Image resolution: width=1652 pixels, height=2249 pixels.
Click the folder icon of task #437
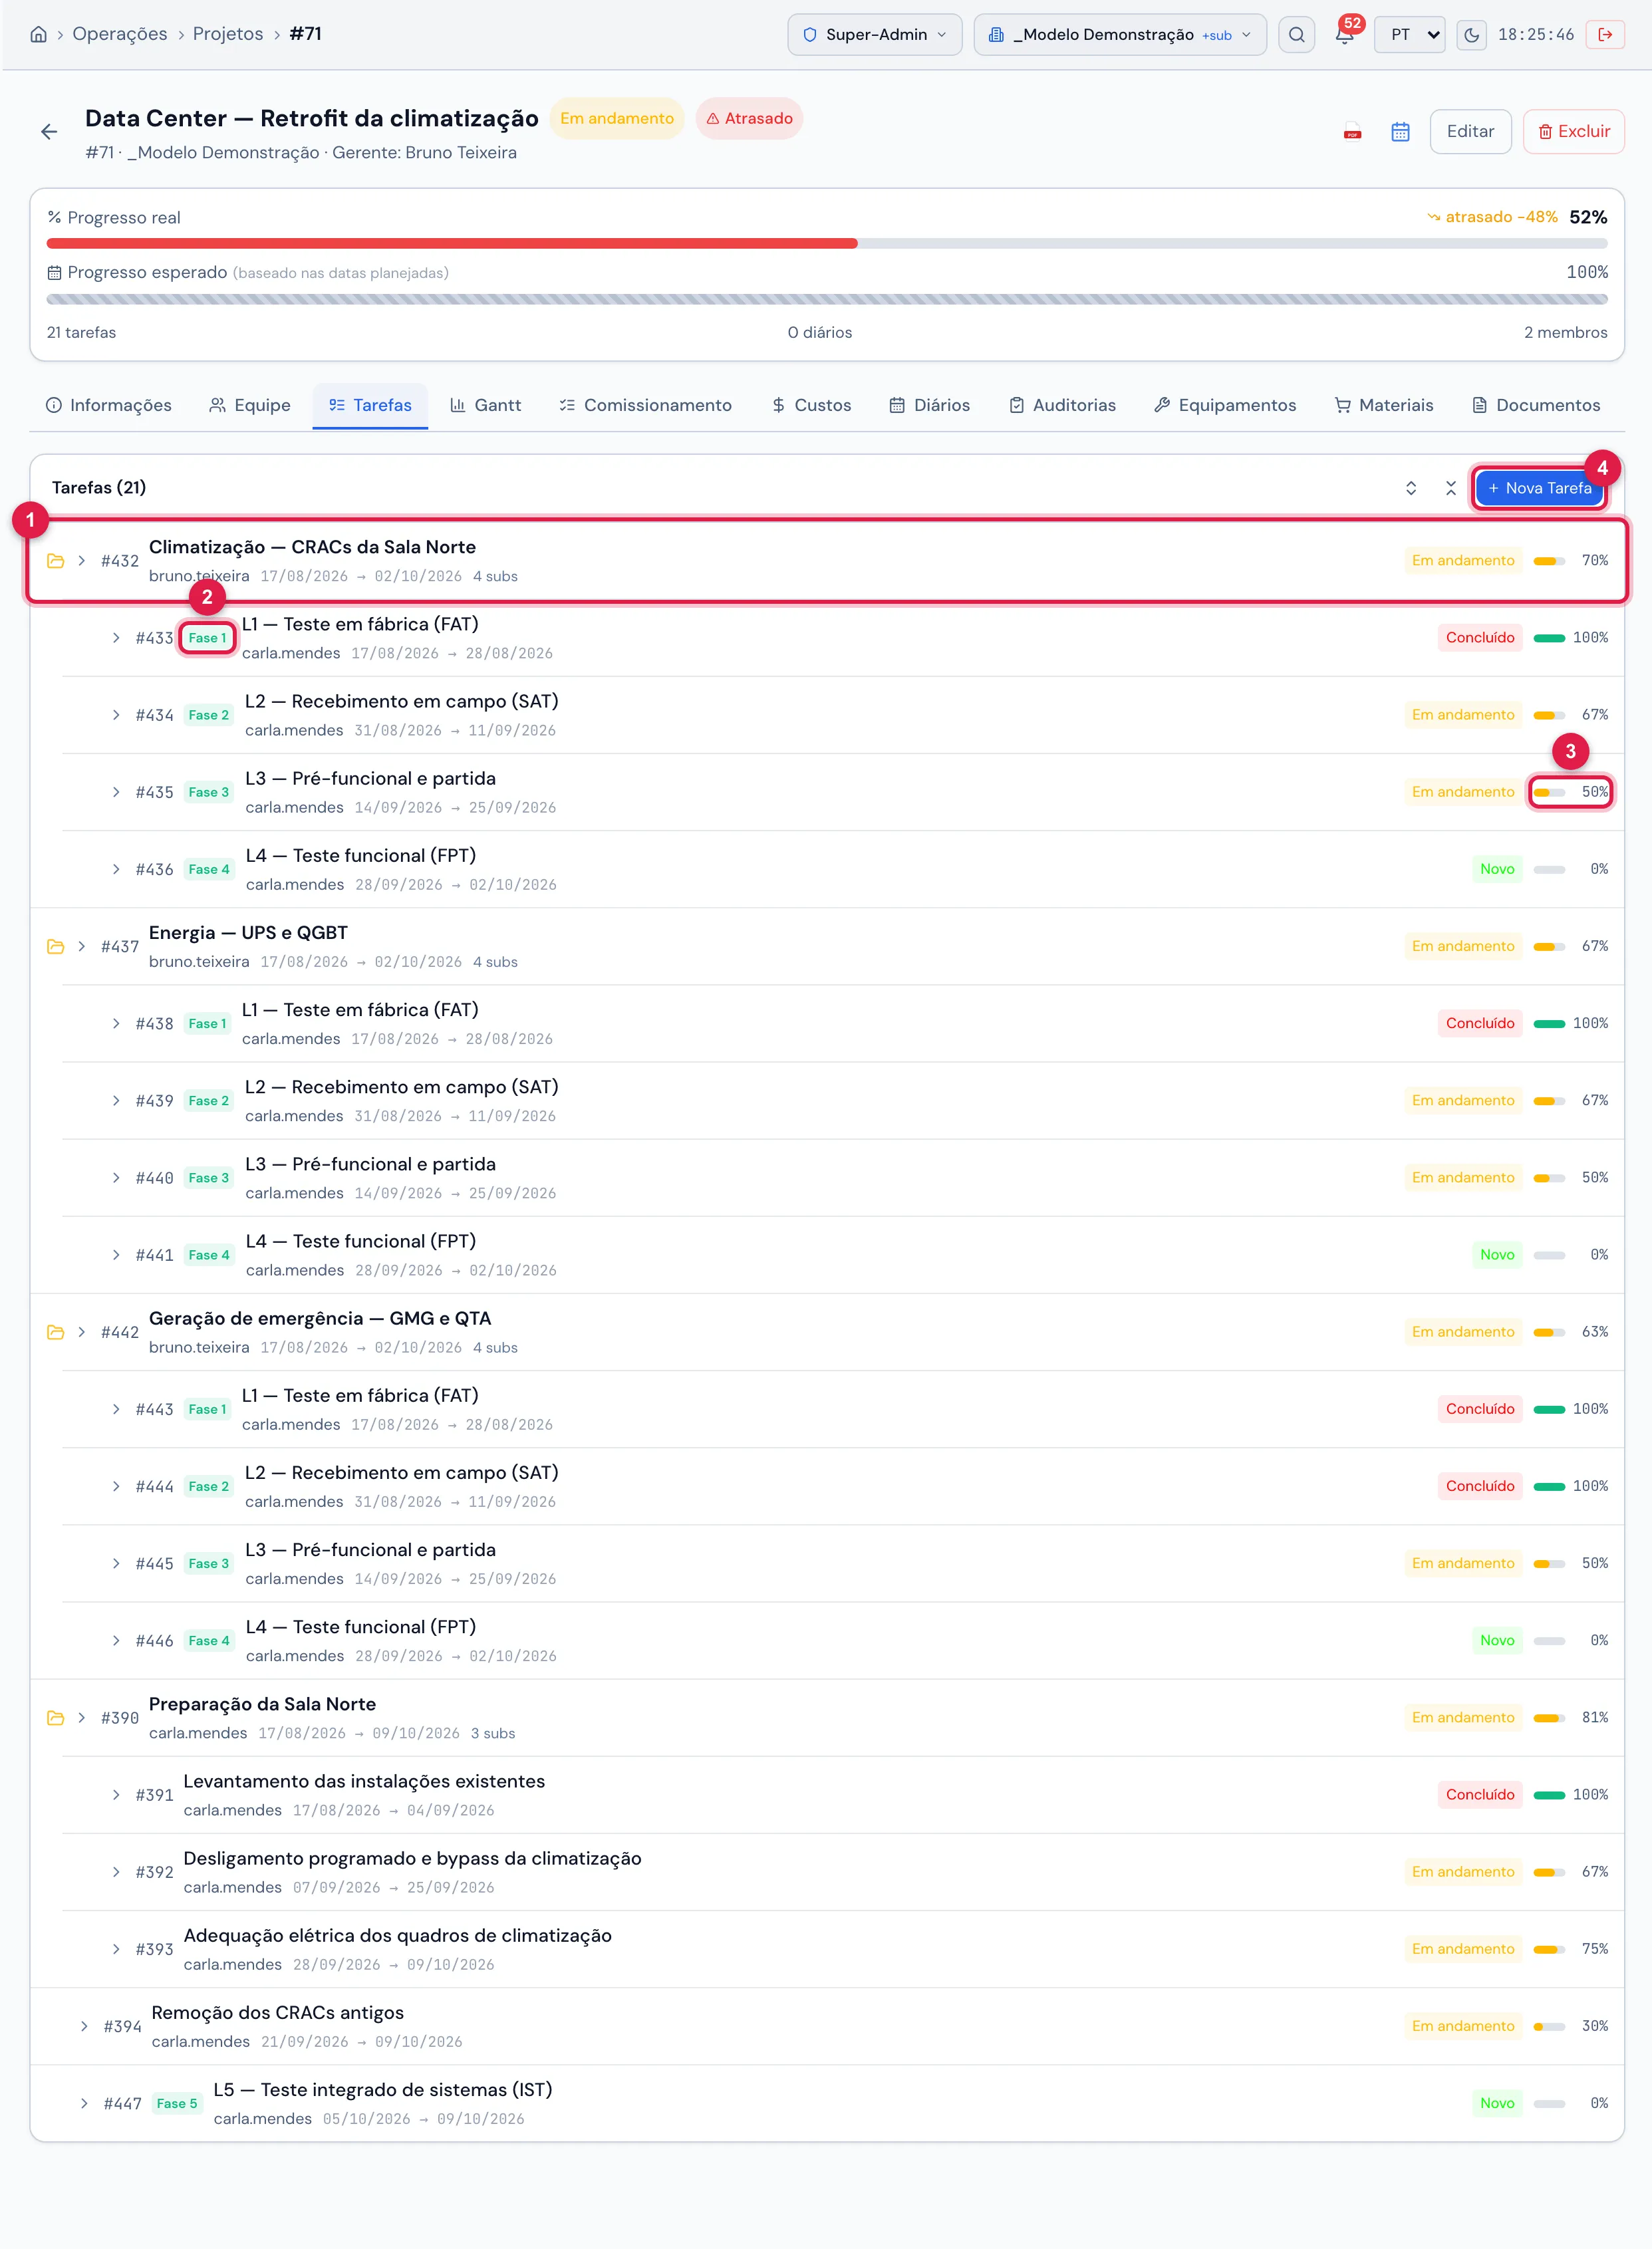click(56, 947)
